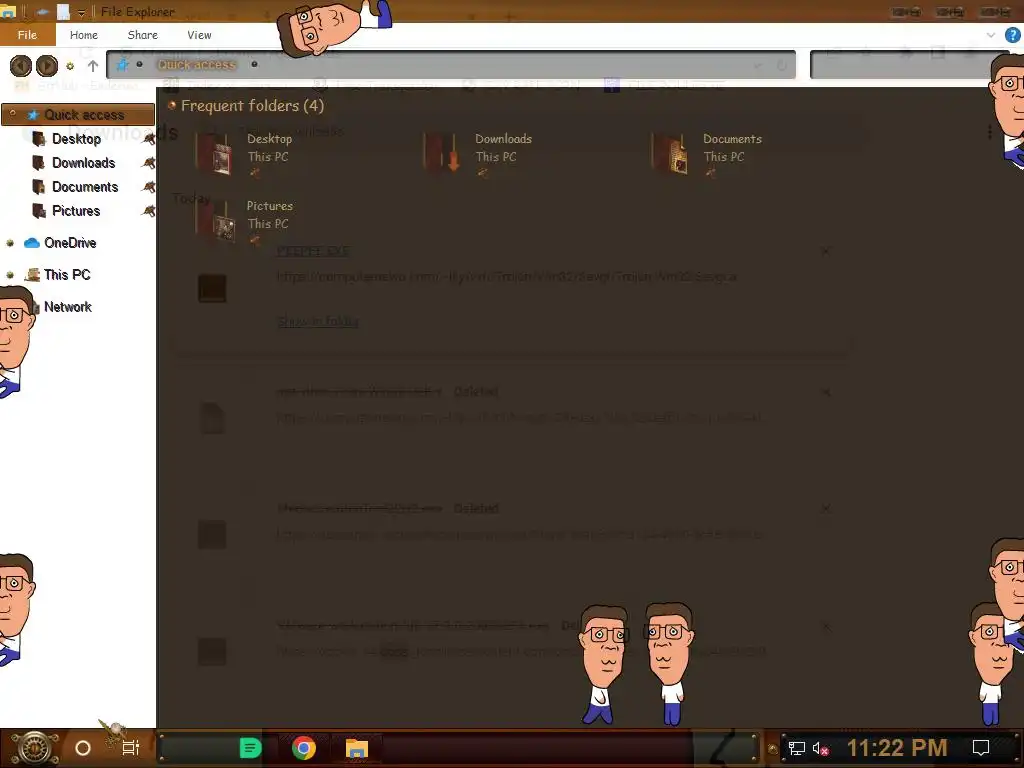This screenshot has height=768, width=1024.
Task: Click the pin icon beside sidebar Documents
Action: pyautogui.click(x=149, y=187)
